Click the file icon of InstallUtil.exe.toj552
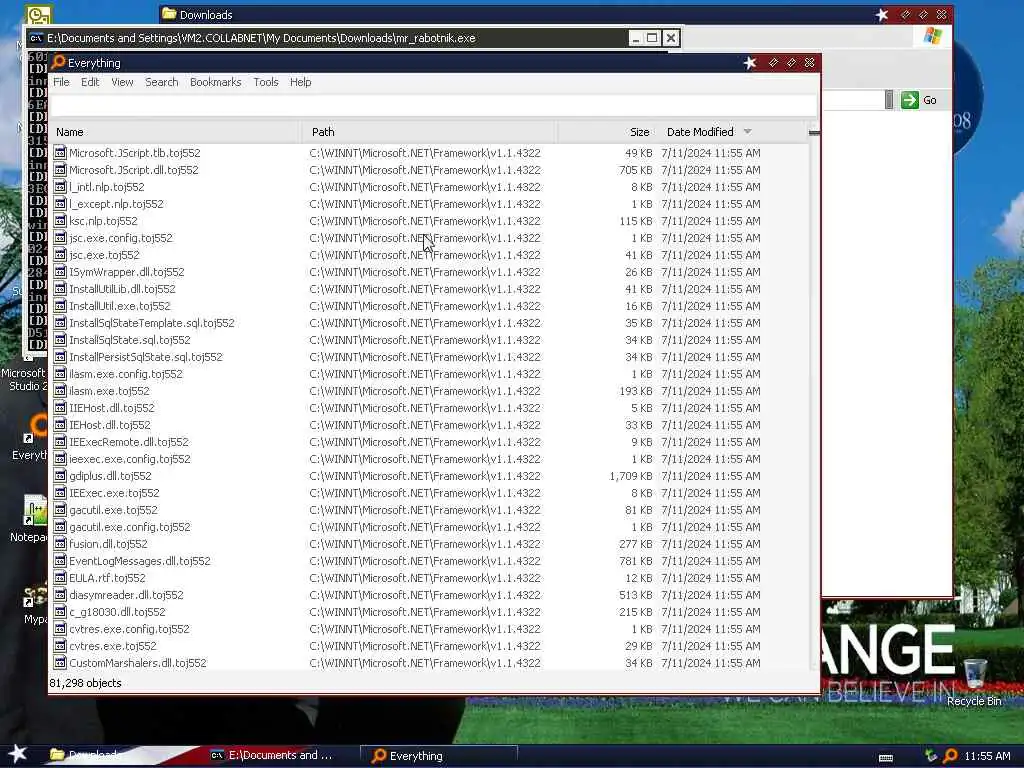The width and height of the screenshot is (1024, 768). click(60, 306)
